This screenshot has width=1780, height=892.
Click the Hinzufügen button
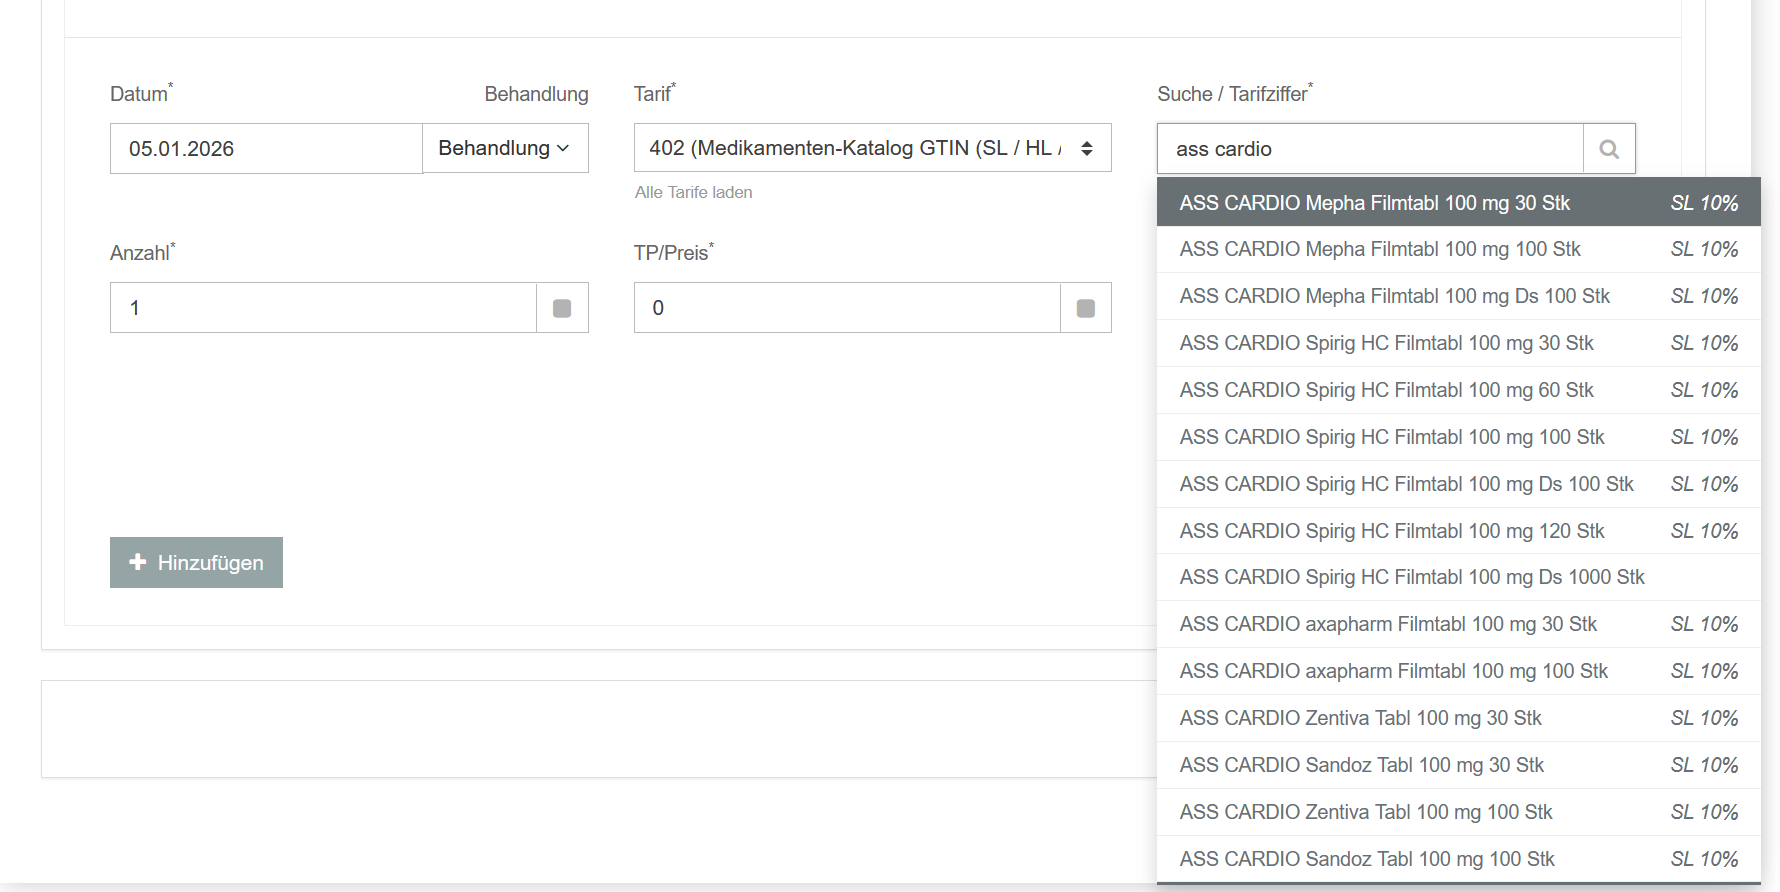pyautogui.click(x=196, y=563)
